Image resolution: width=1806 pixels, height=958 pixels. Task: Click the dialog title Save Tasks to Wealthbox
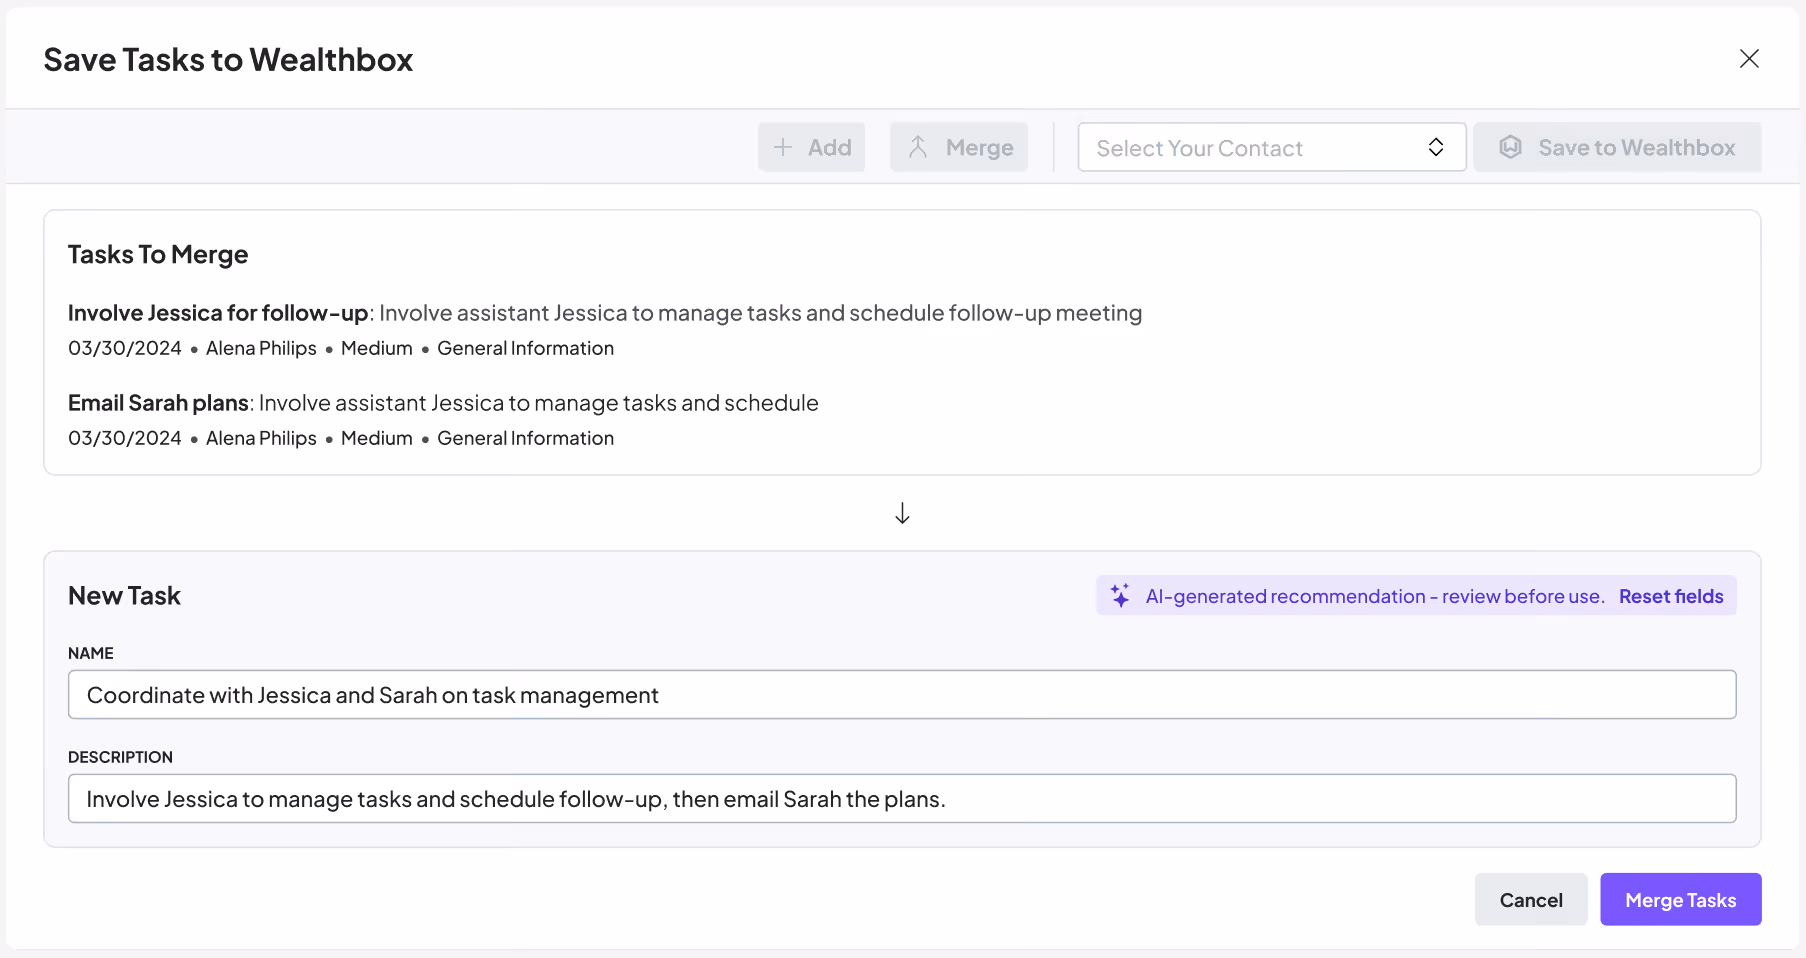228,60
